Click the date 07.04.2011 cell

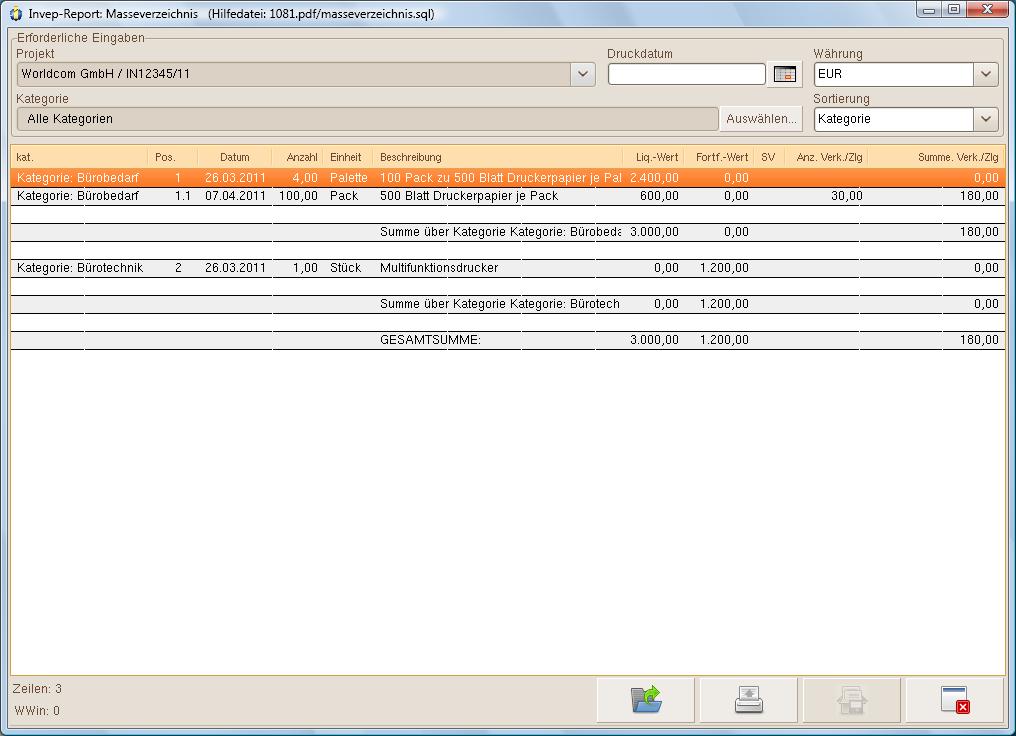click(x=235, y=196)
